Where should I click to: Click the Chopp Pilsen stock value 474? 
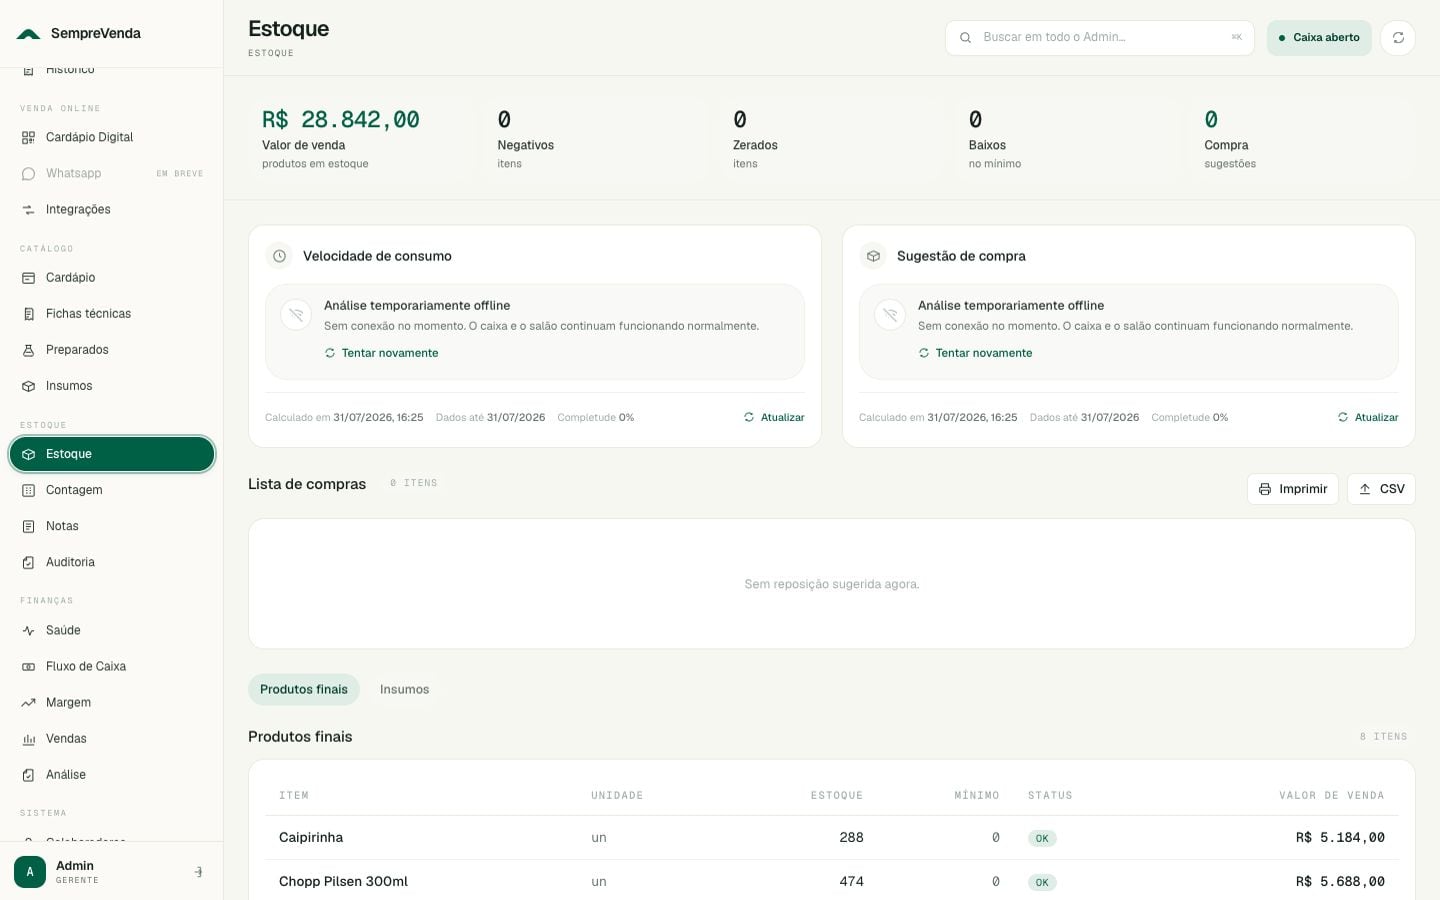(851, 882)
